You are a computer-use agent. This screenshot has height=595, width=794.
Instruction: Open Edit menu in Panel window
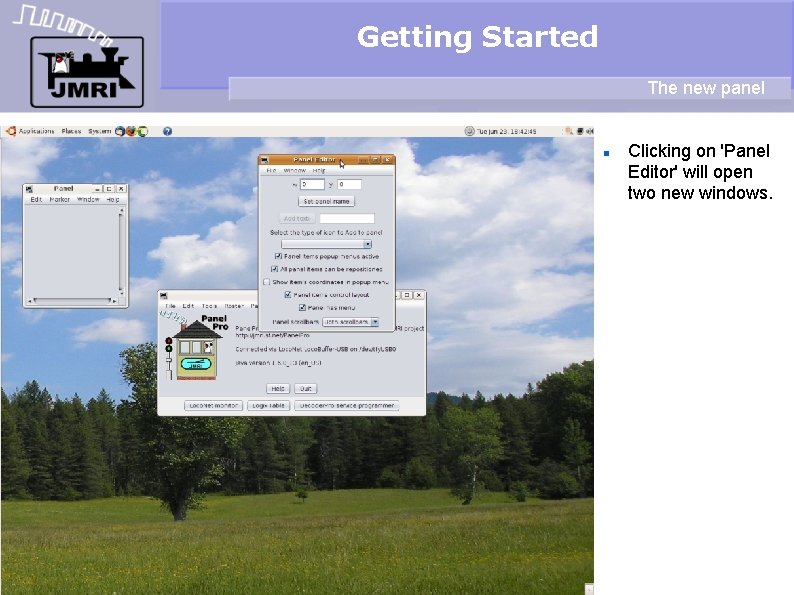click(36, 200)
